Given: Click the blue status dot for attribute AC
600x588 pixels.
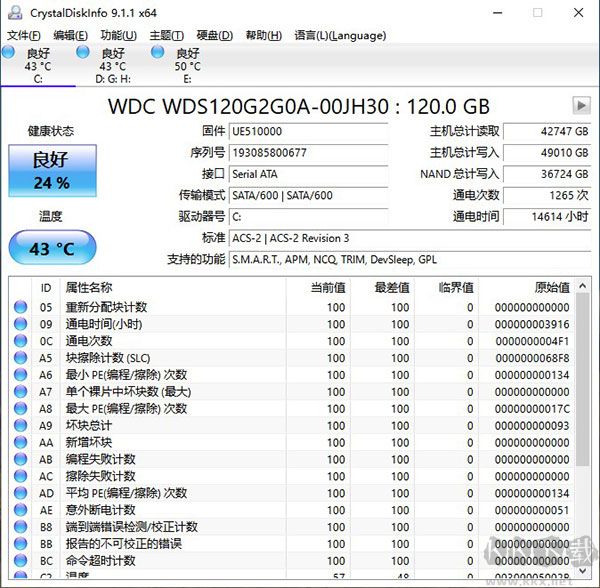Looking at the screenshot, I should (x=20, y=476).
